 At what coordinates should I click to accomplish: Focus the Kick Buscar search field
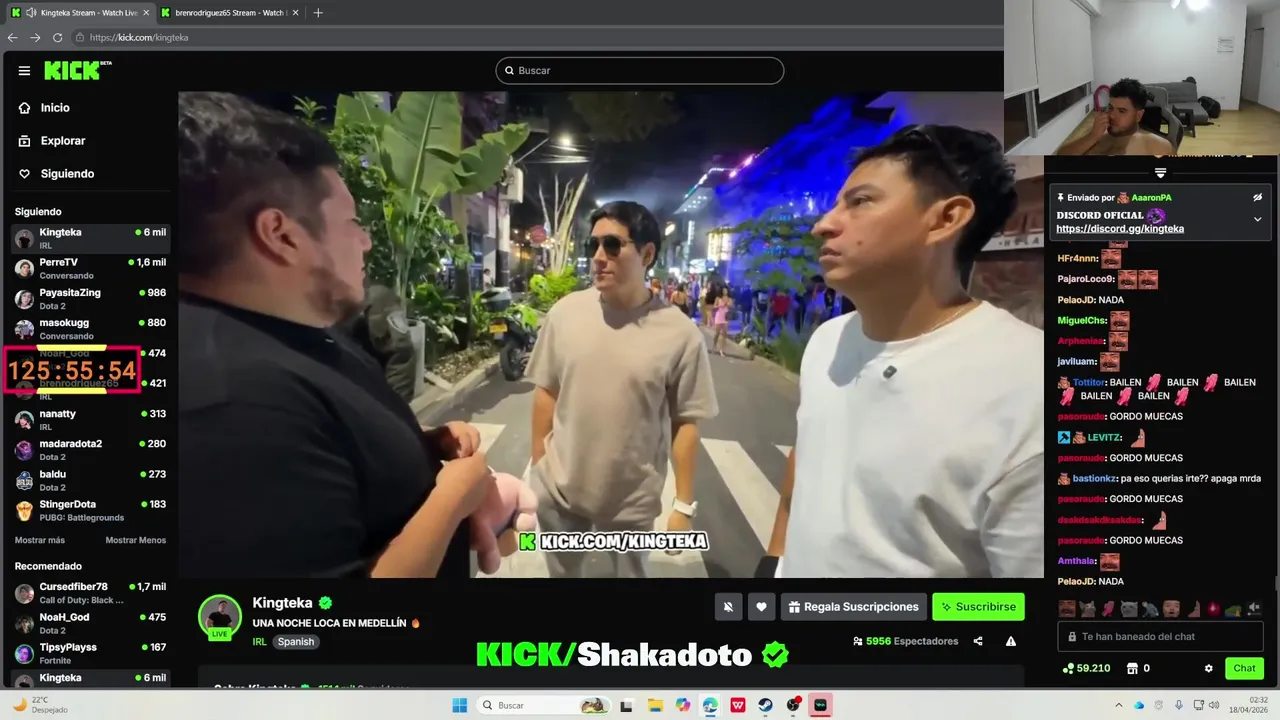point(640,71)
